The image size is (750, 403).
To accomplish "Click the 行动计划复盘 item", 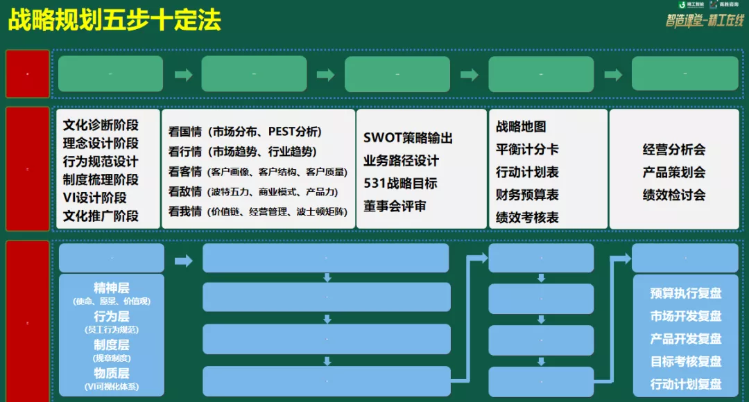I will point(685,384).
